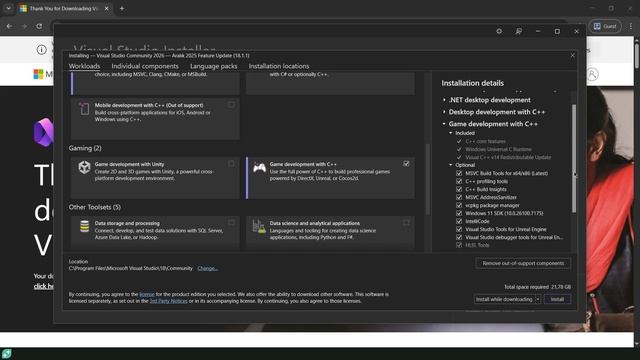Uncheck Visual Studio debugger tools for Unreal

pyautogui.click(x=459, y=237)
